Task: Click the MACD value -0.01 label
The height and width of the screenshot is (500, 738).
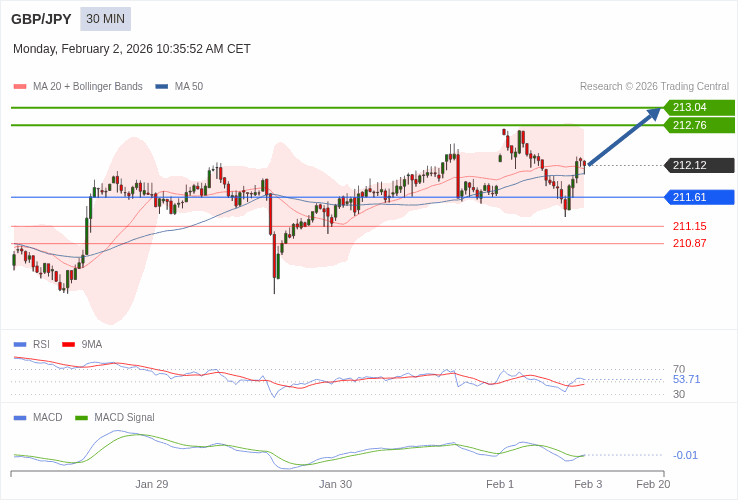Action: 685,455
